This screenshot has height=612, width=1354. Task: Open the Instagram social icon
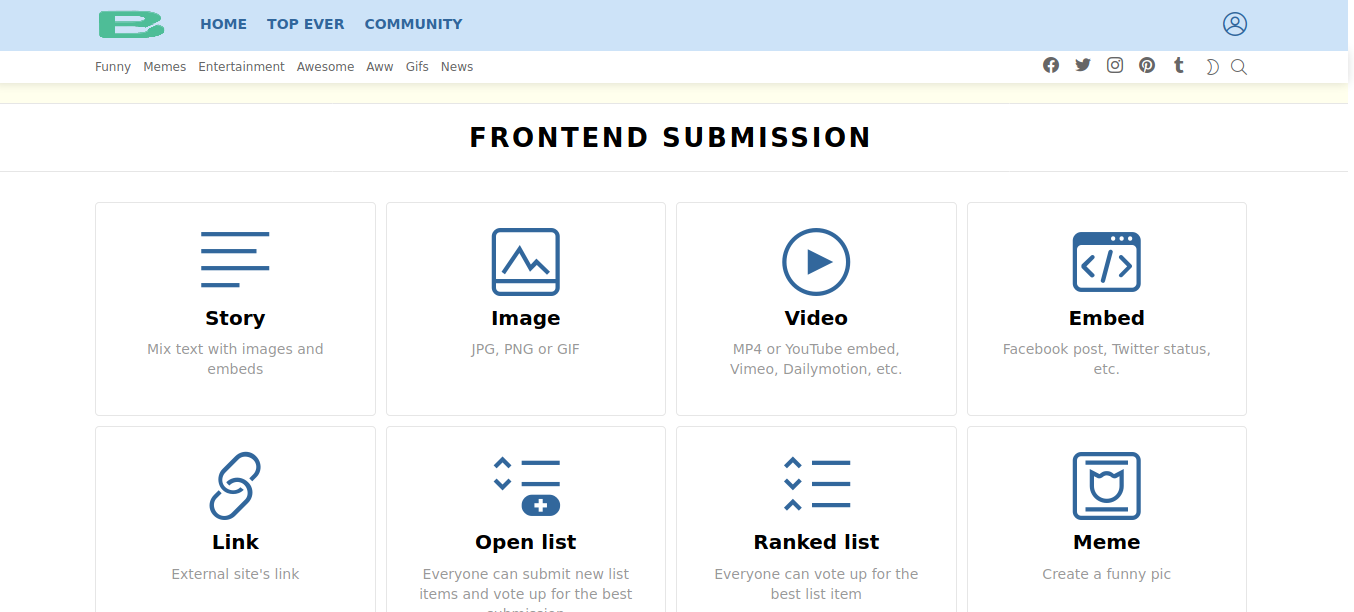pyautogui.click(x=1115, y=65)
